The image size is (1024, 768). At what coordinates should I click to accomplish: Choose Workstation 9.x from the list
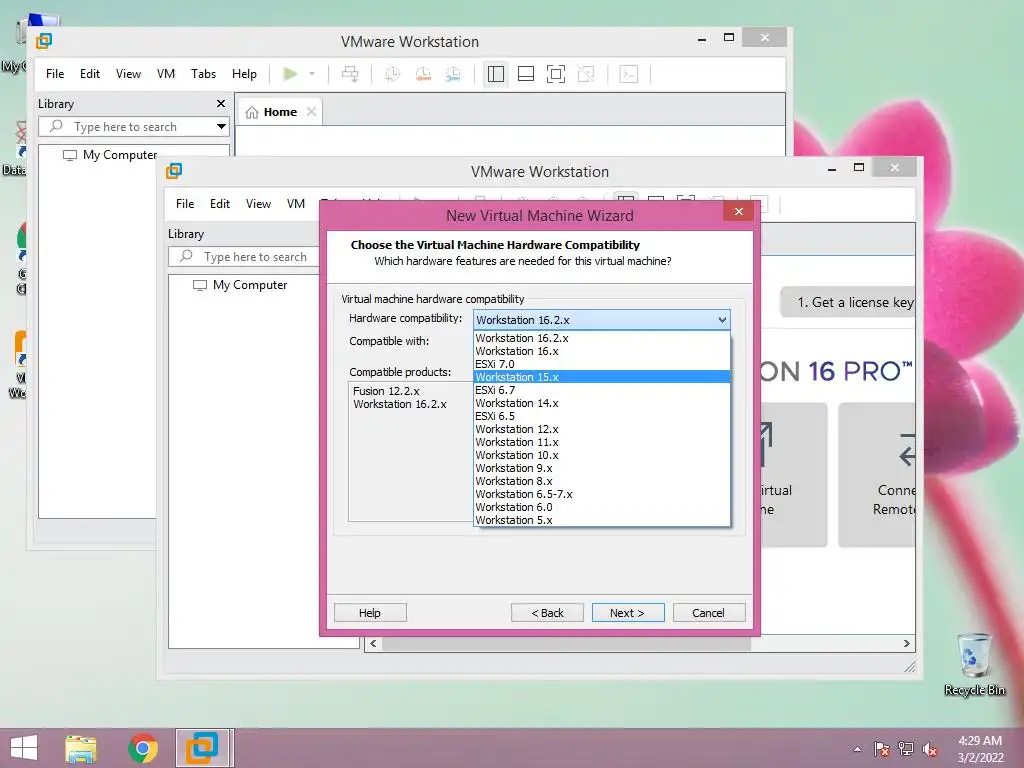(601, 468)
